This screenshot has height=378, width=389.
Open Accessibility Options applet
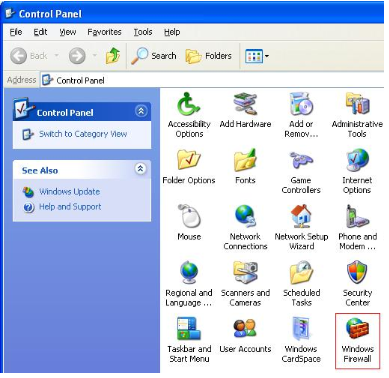189,115
